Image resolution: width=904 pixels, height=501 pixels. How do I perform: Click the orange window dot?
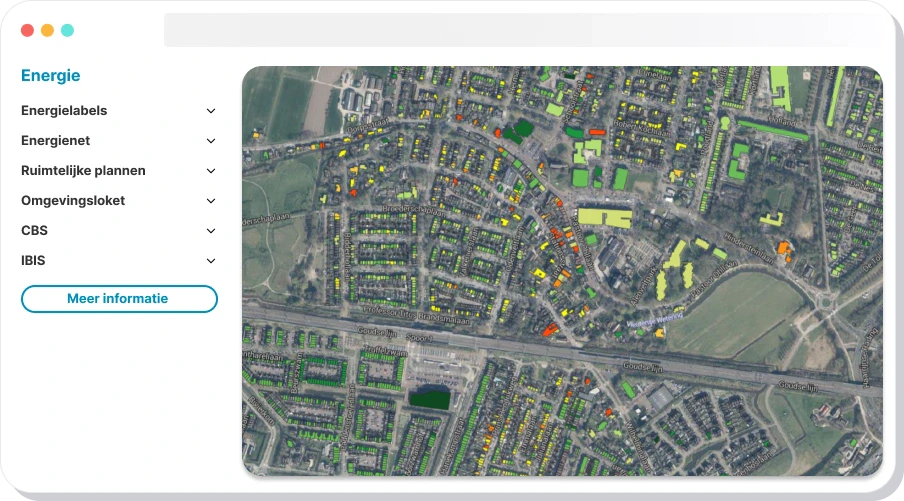47,30
